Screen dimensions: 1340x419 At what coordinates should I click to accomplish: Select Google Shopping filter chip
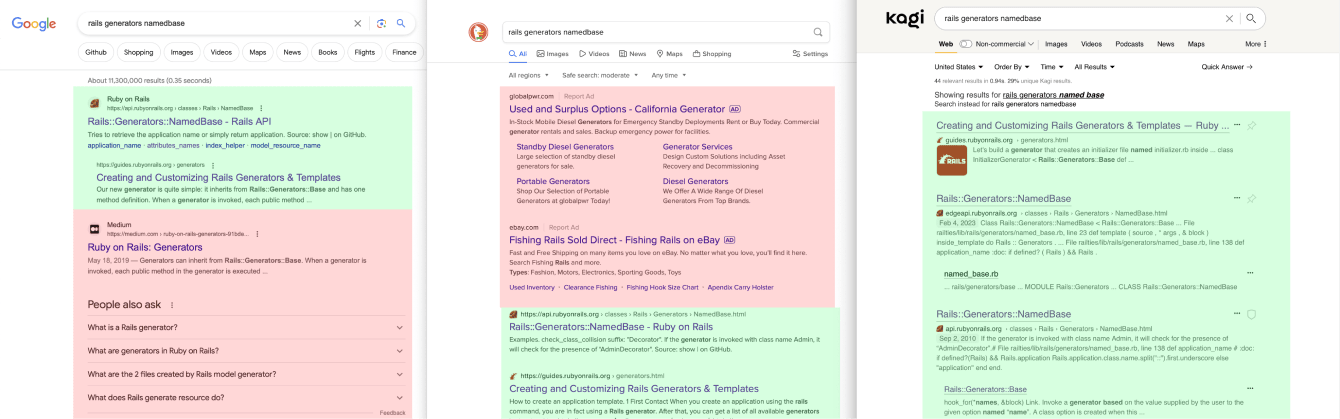139,52
